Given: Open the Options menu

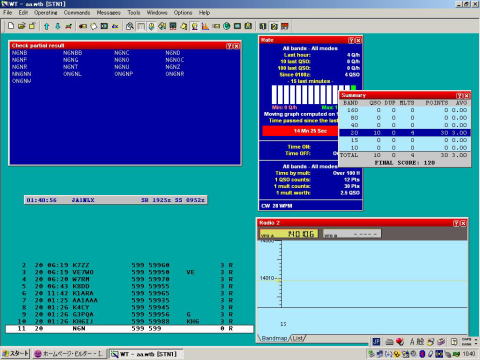Looking at the screenshot, I should [x=183, y=13].
